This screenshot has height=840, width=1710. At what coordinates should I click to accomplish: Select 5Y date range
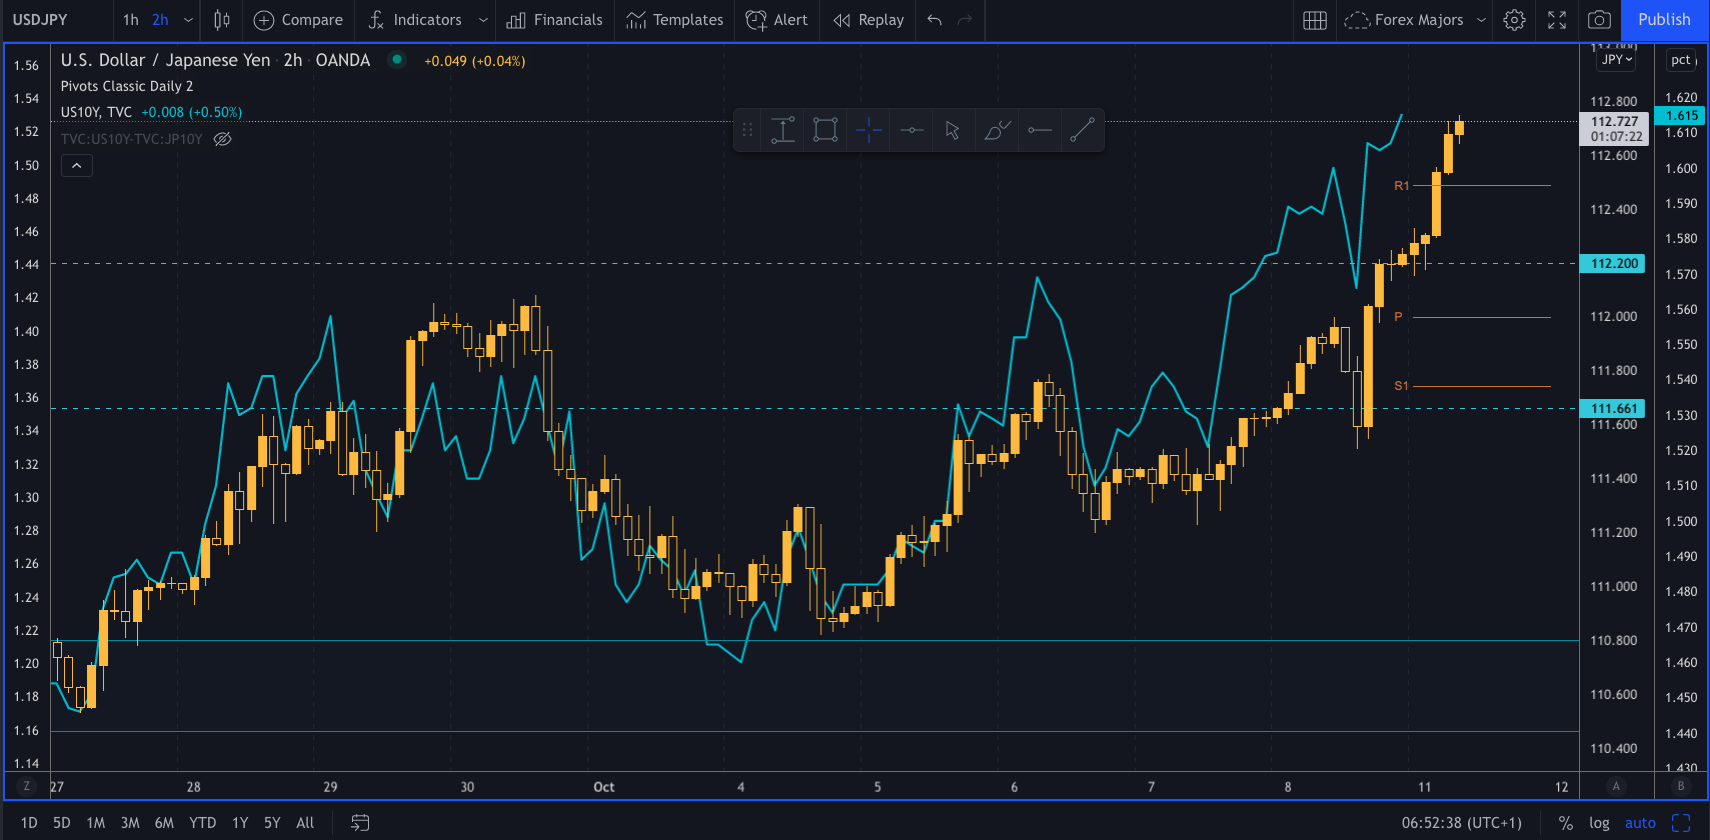pyautogui.click(x=272, y=823)
